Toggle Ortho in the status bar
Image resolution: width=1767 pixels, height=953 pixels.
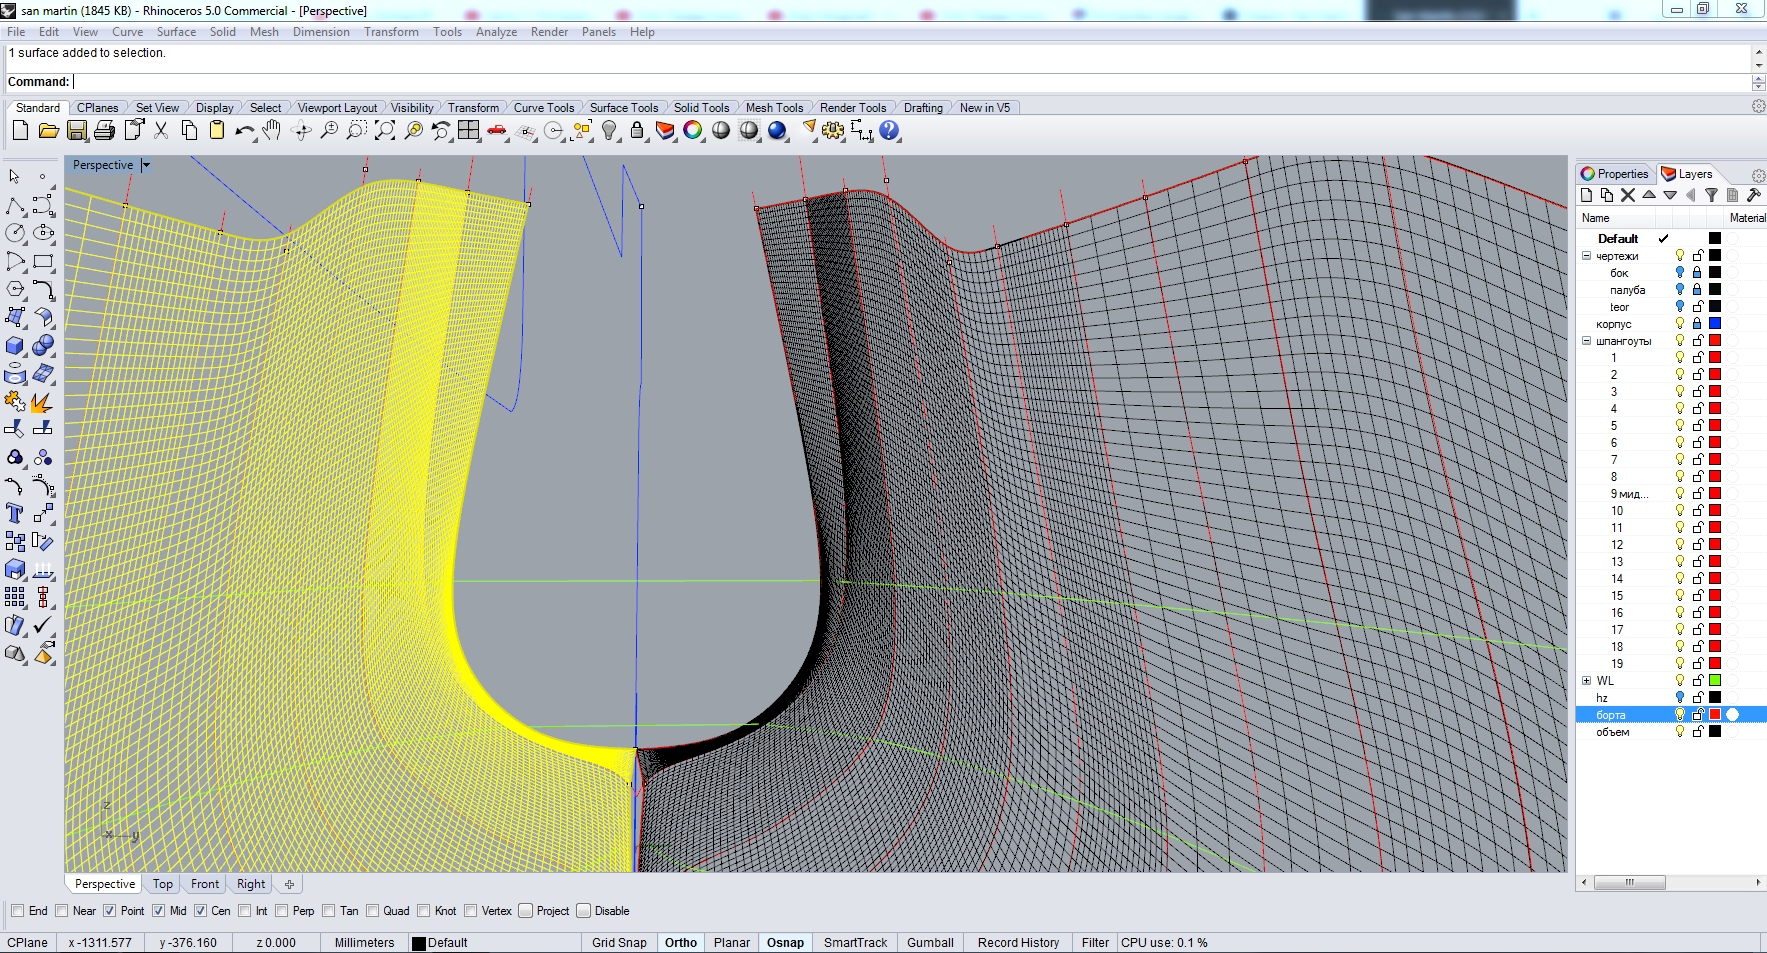pos(681,943)
